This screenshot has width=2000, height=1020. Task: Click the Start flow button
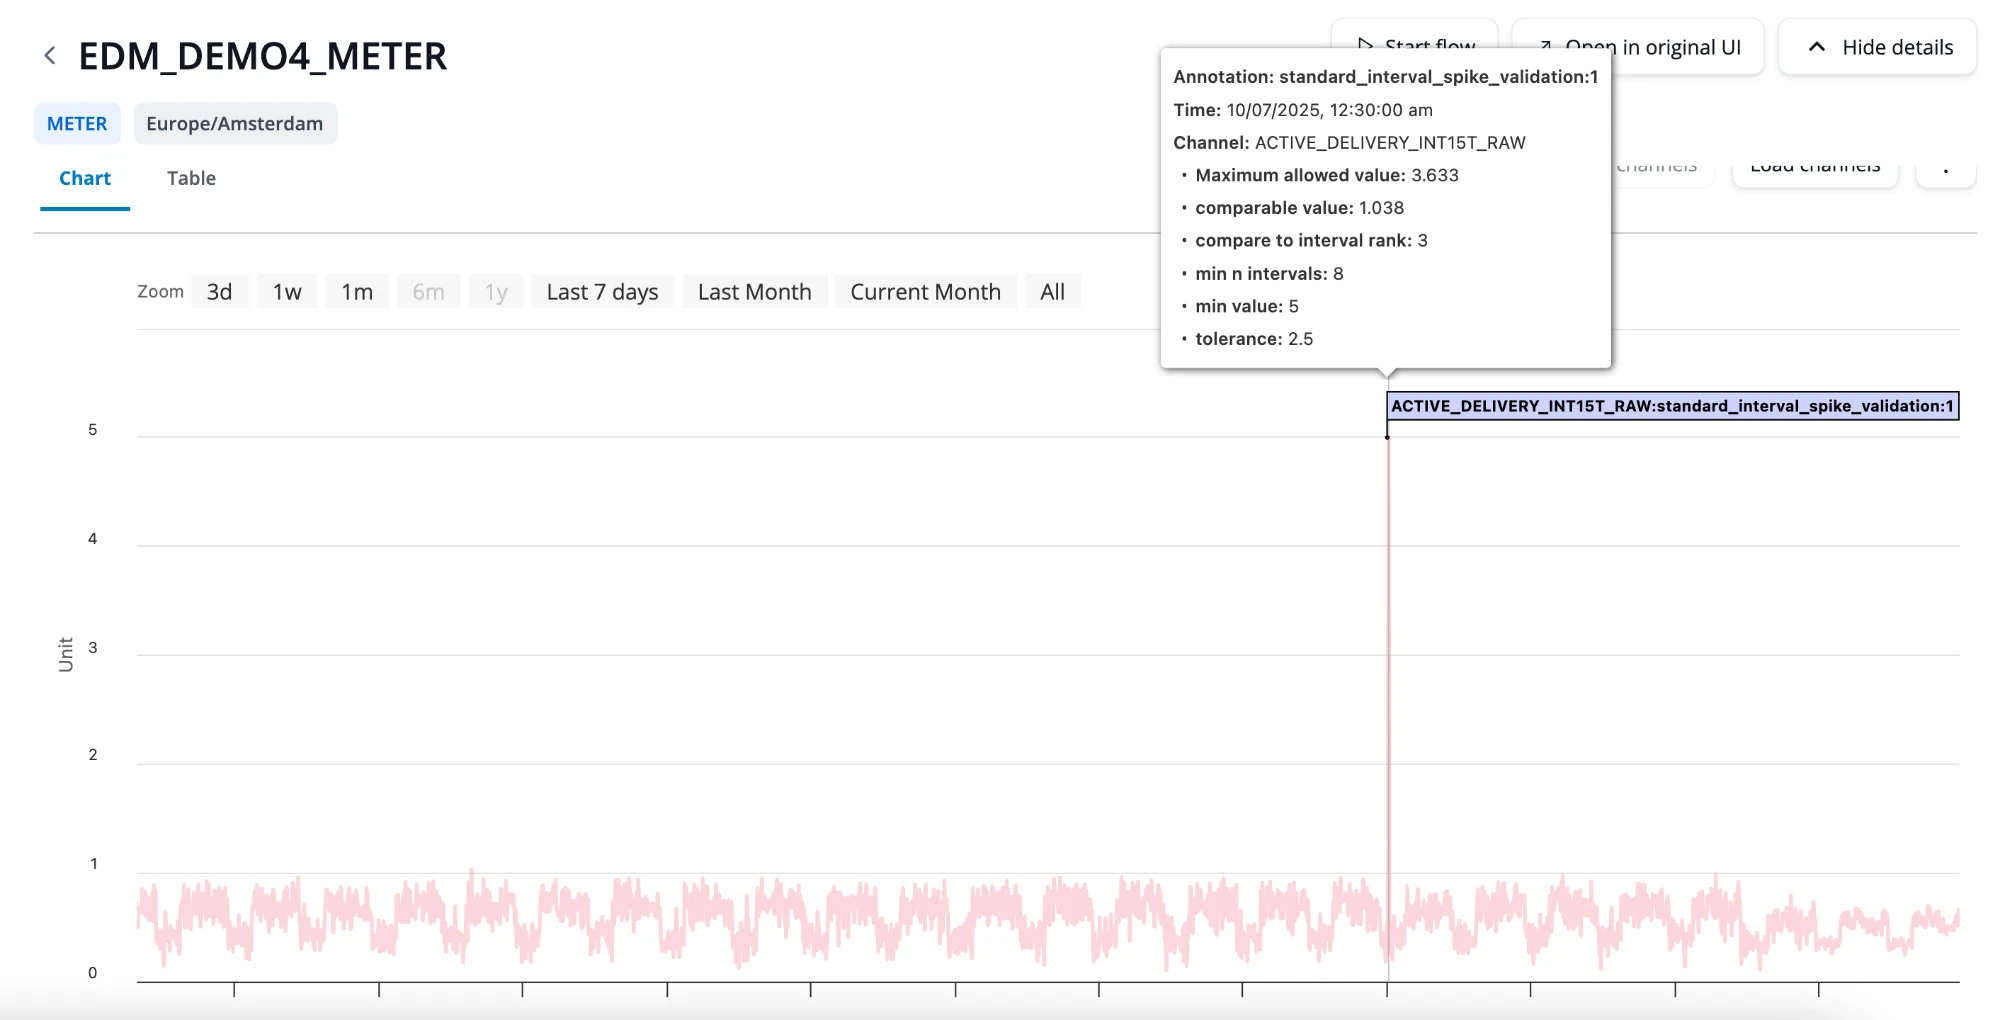[1414, 33]
